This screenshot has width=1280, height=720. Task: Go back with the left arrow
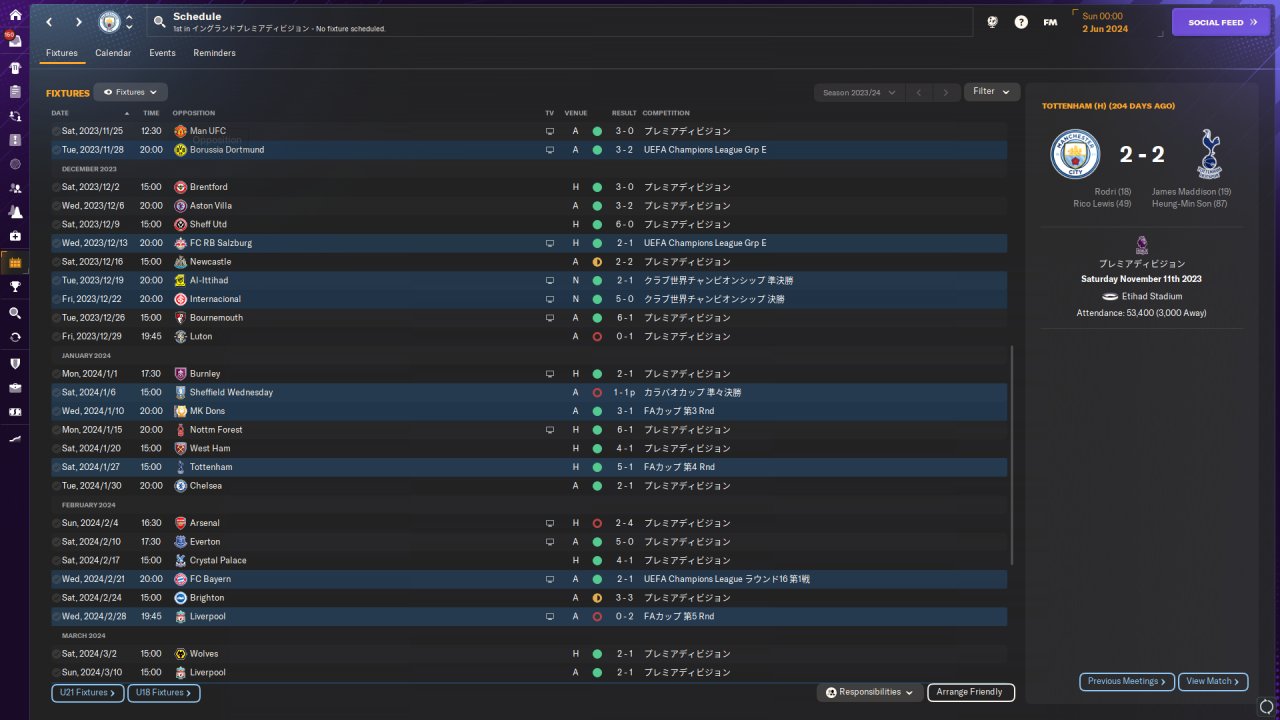pos(50,22)
